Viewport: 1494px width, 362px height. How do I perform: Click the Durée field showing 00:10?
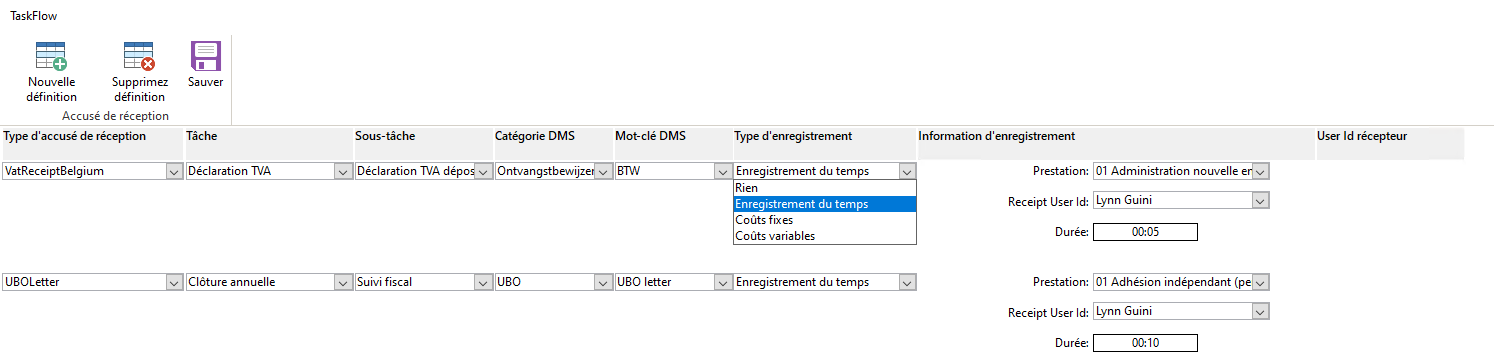(1145, 343)
